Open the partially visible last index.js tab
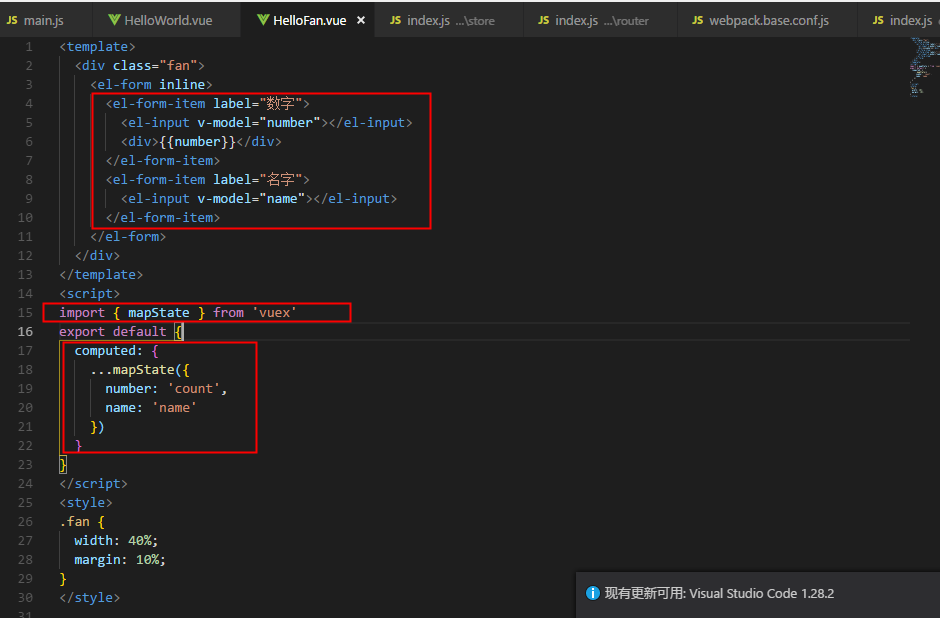This screenshot has width=940, height=618. coord(899,20)
